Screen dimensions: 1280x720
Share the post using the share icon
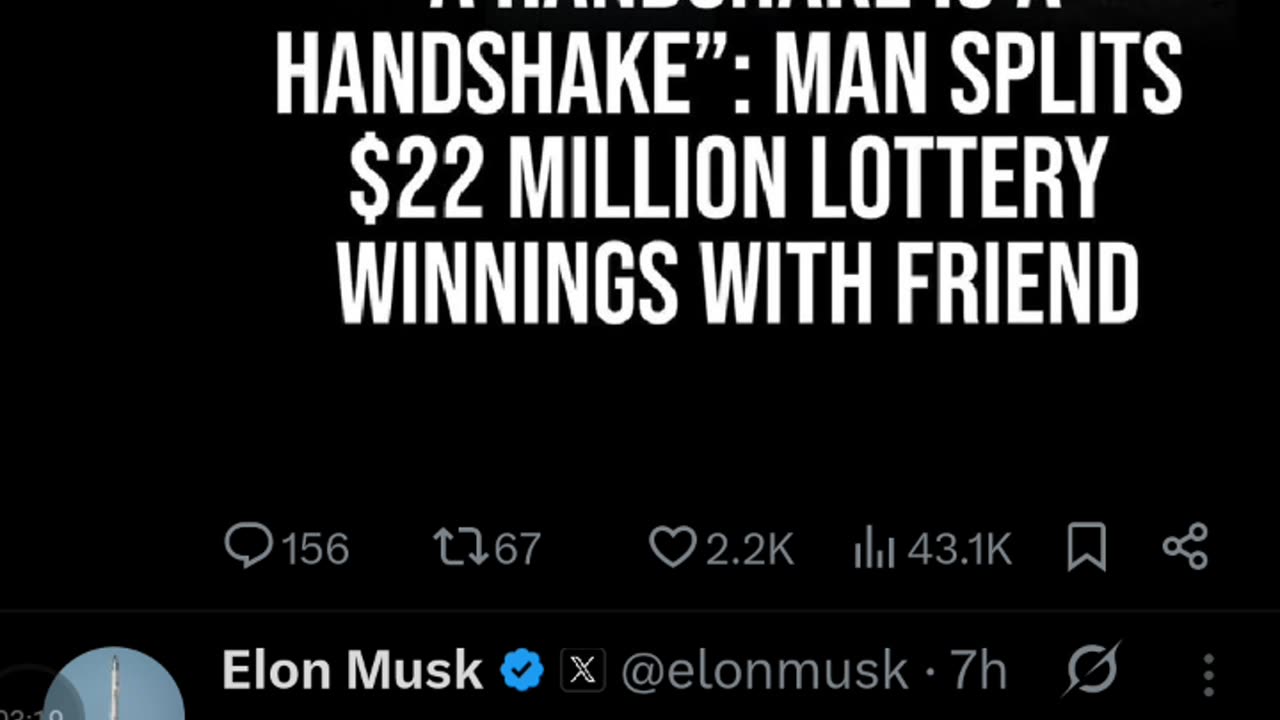click(1186, 547)
